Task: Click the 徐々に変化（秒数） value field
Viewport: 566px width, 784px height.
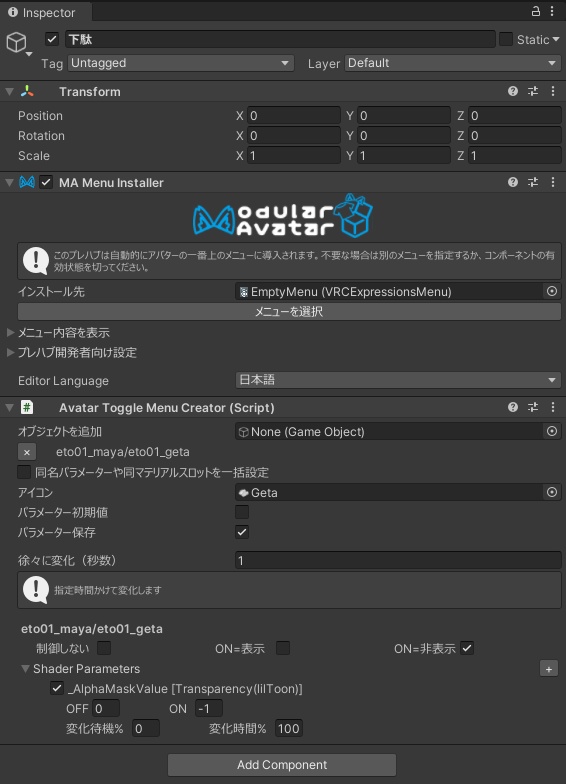Action: click(x=398, y=560)
